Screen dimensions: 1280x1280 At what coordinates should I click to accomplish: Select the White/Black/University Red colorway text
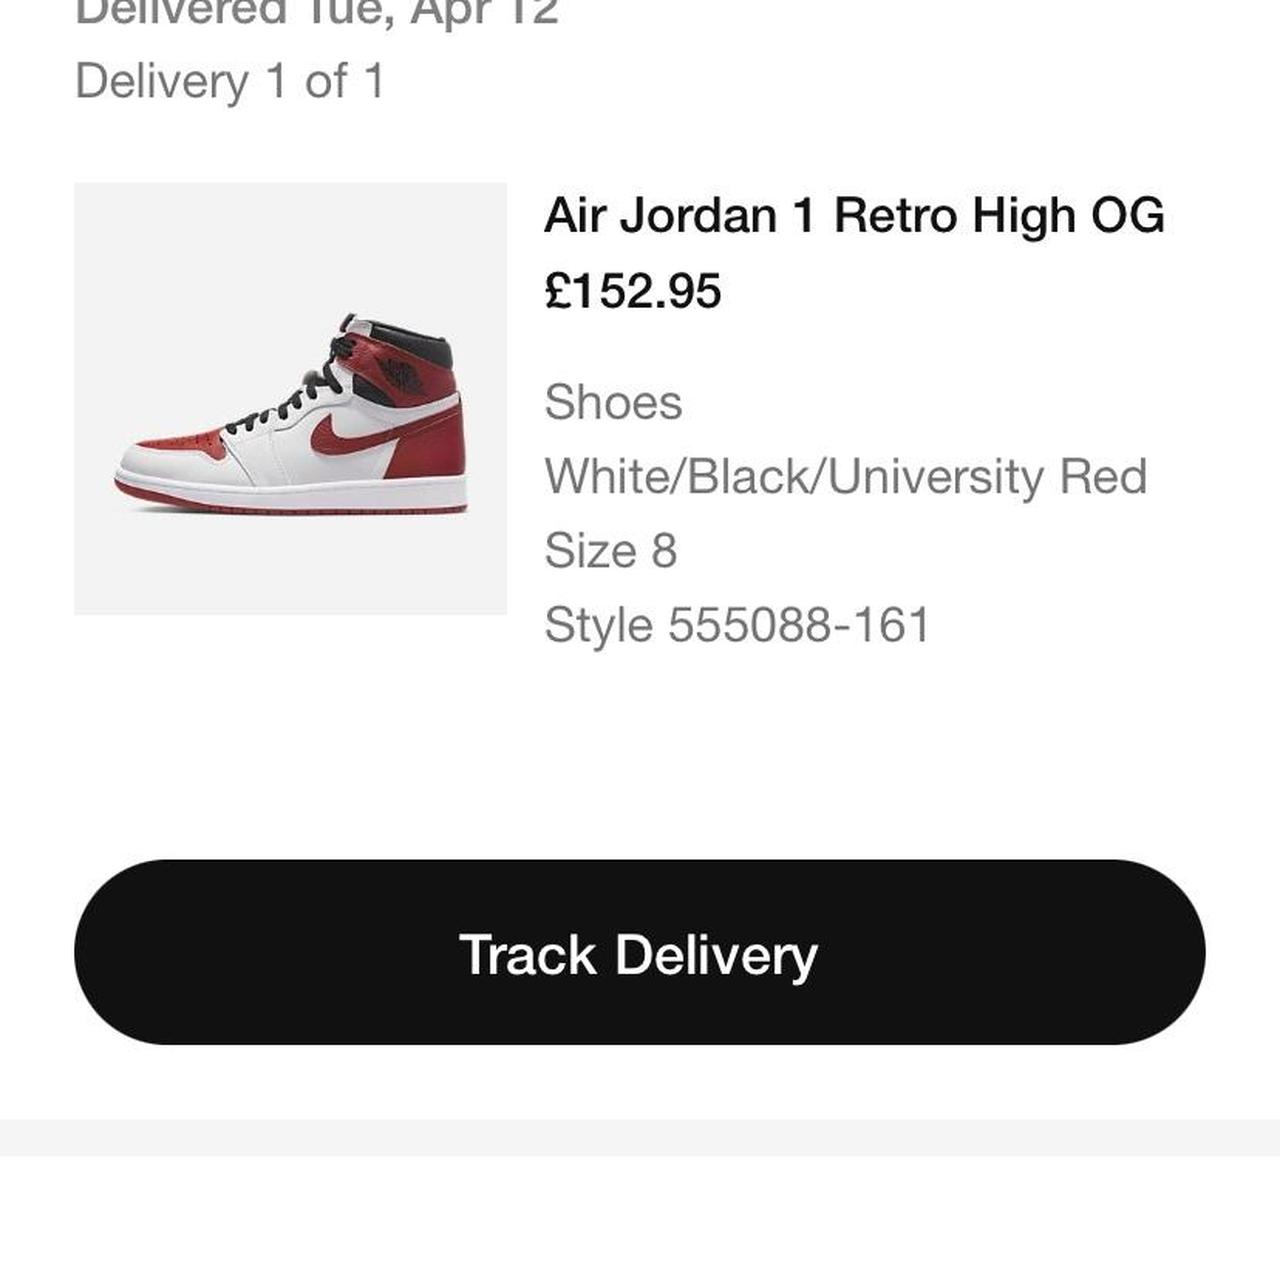[845, 476]
